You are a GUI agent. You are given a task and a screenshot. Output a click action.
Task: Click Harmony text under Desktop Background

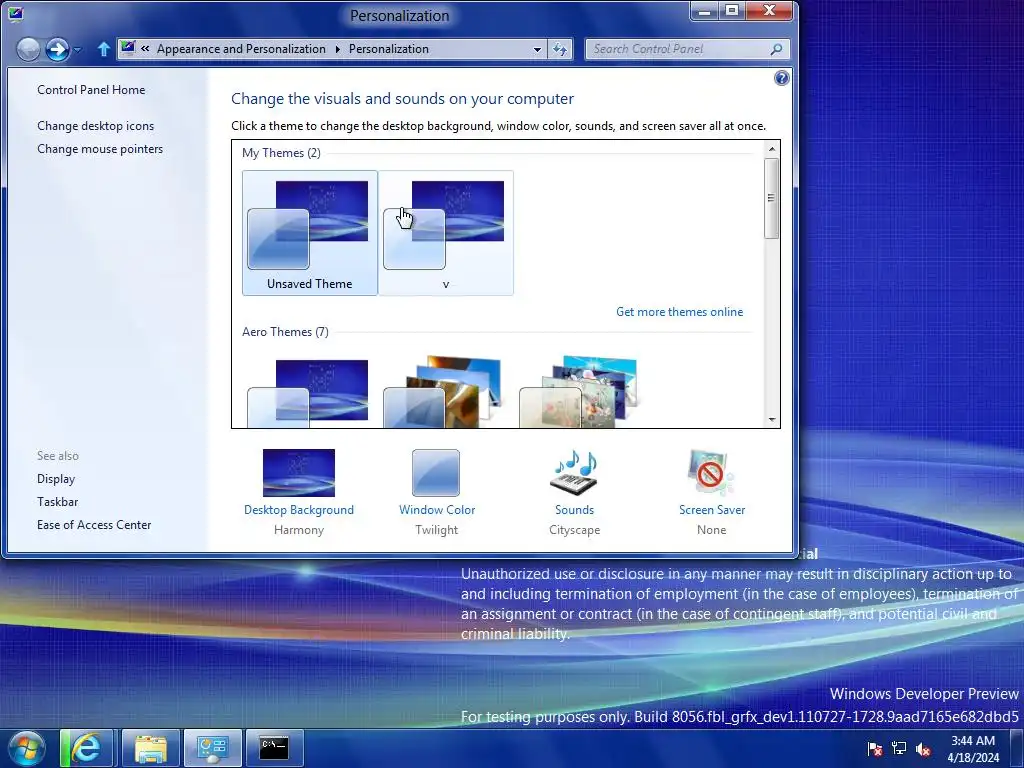click(298, 530)
